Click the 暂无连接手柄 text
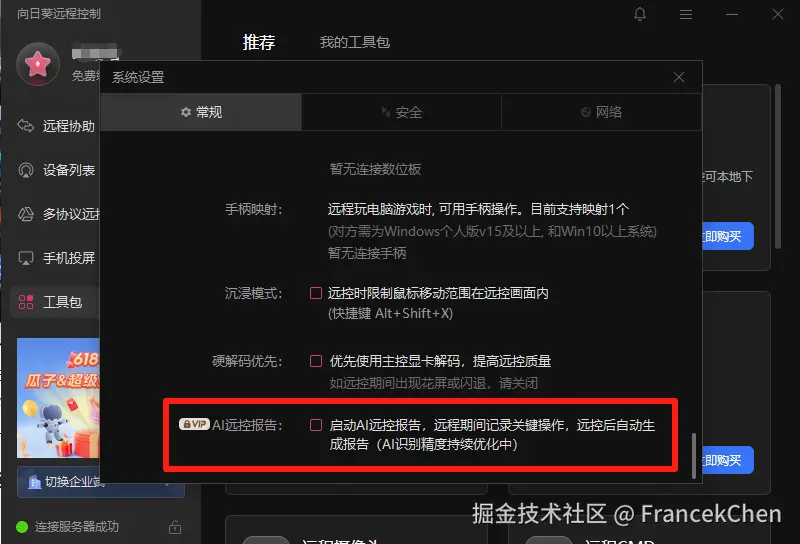 [x=367, y=253]
